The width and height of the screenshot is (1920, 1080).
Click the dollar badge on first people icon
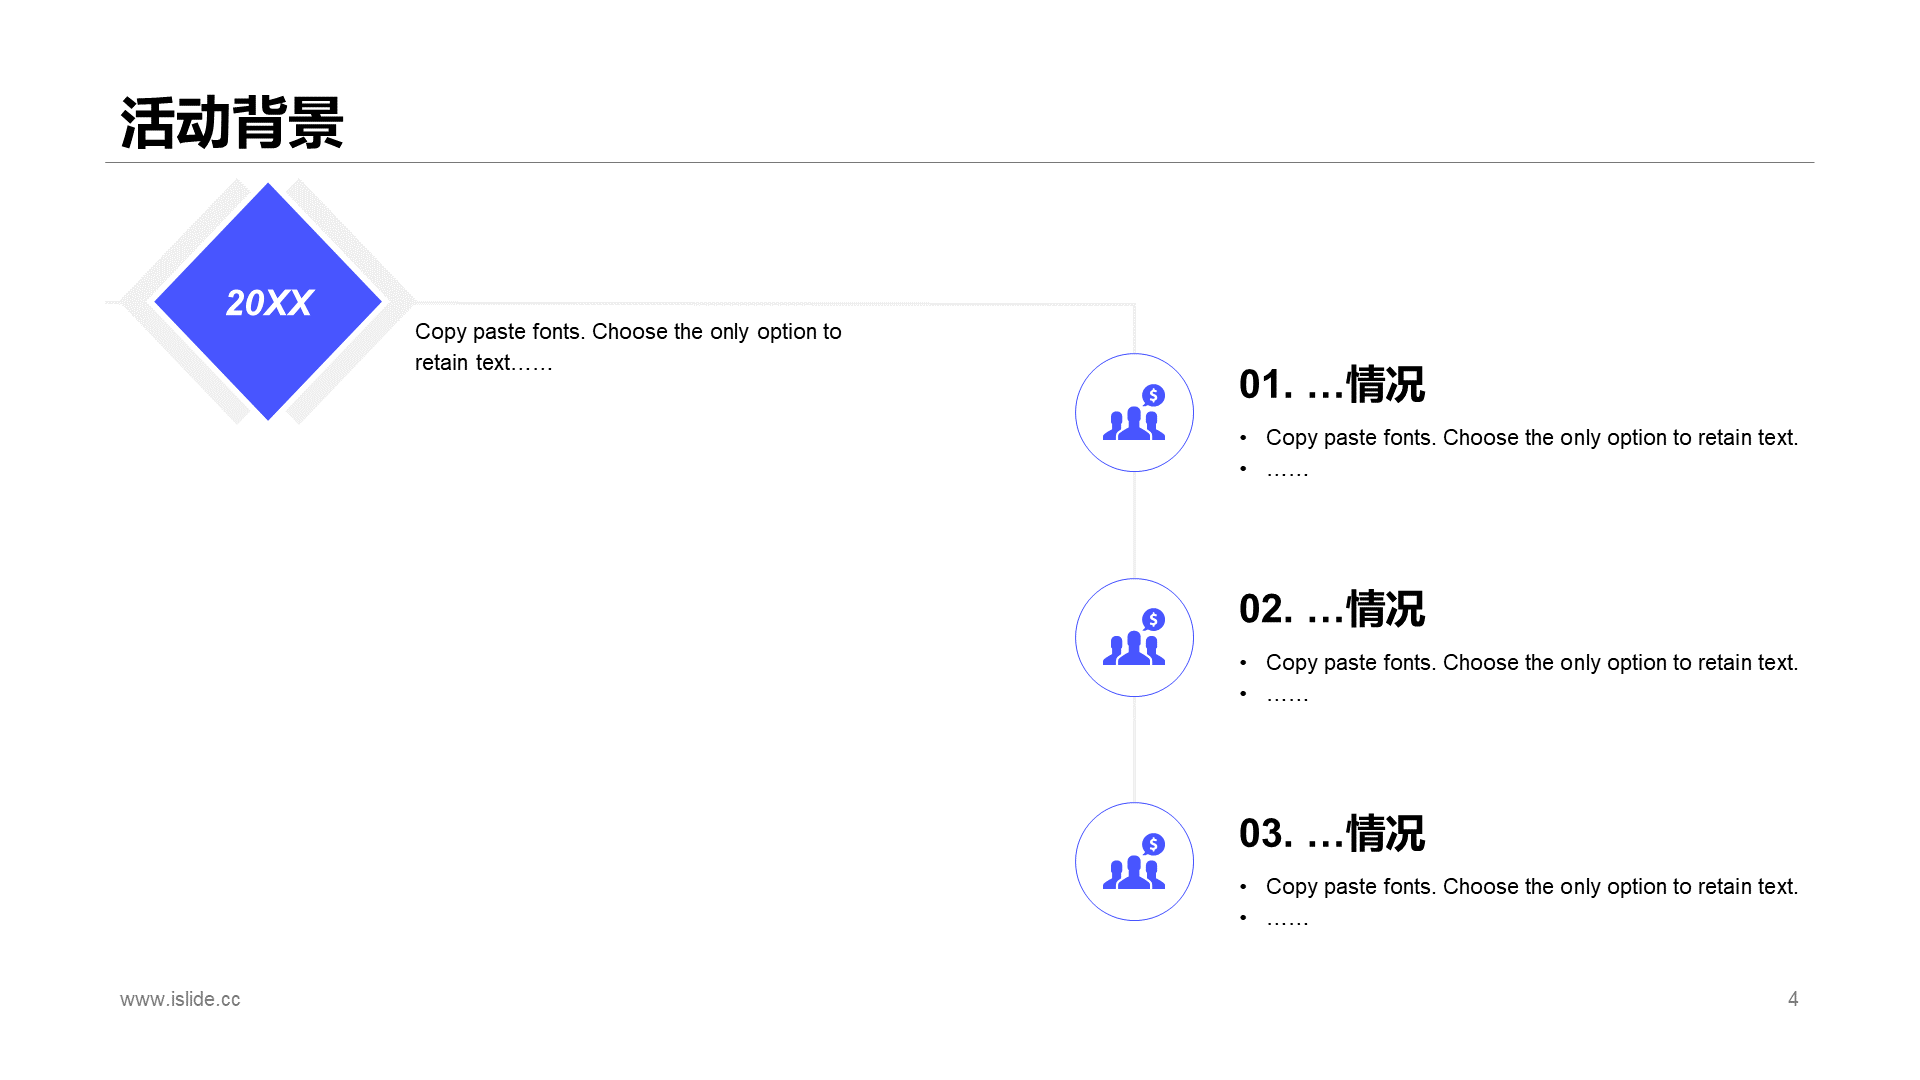point(1153,395)
